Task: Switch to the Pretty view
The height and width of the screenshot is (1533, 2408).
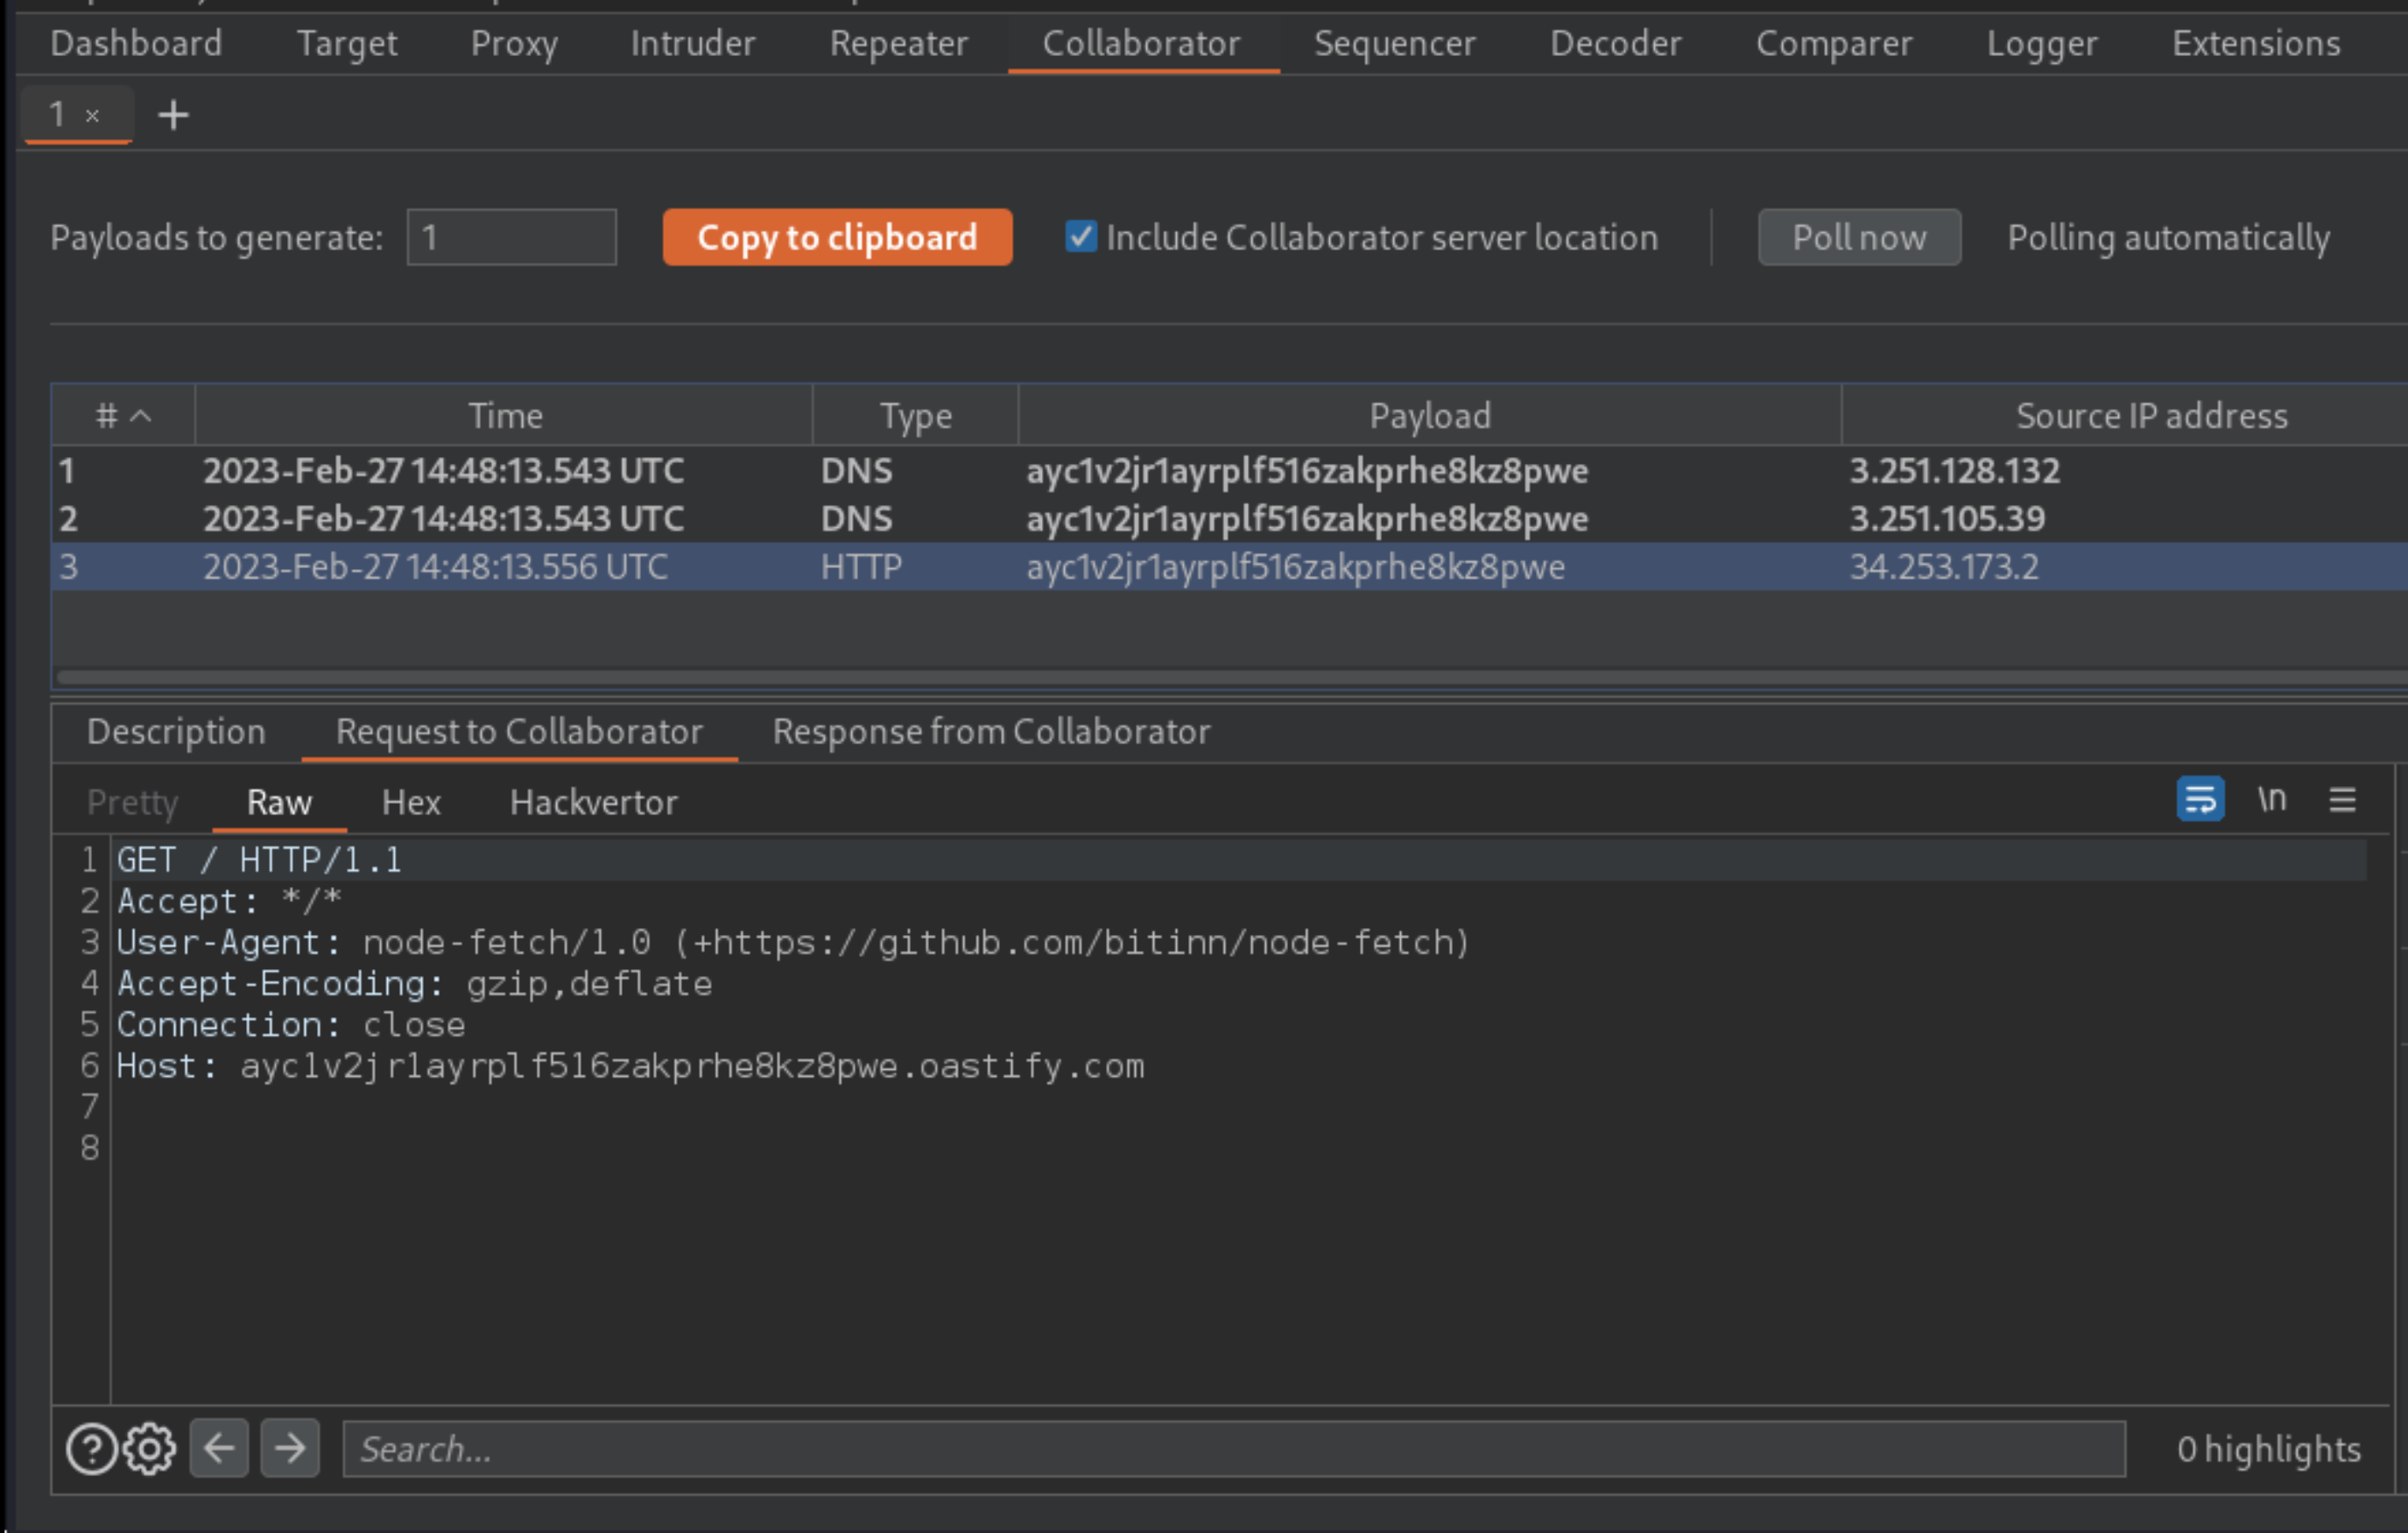Action: pyautogui.click(x=132, y=802)
